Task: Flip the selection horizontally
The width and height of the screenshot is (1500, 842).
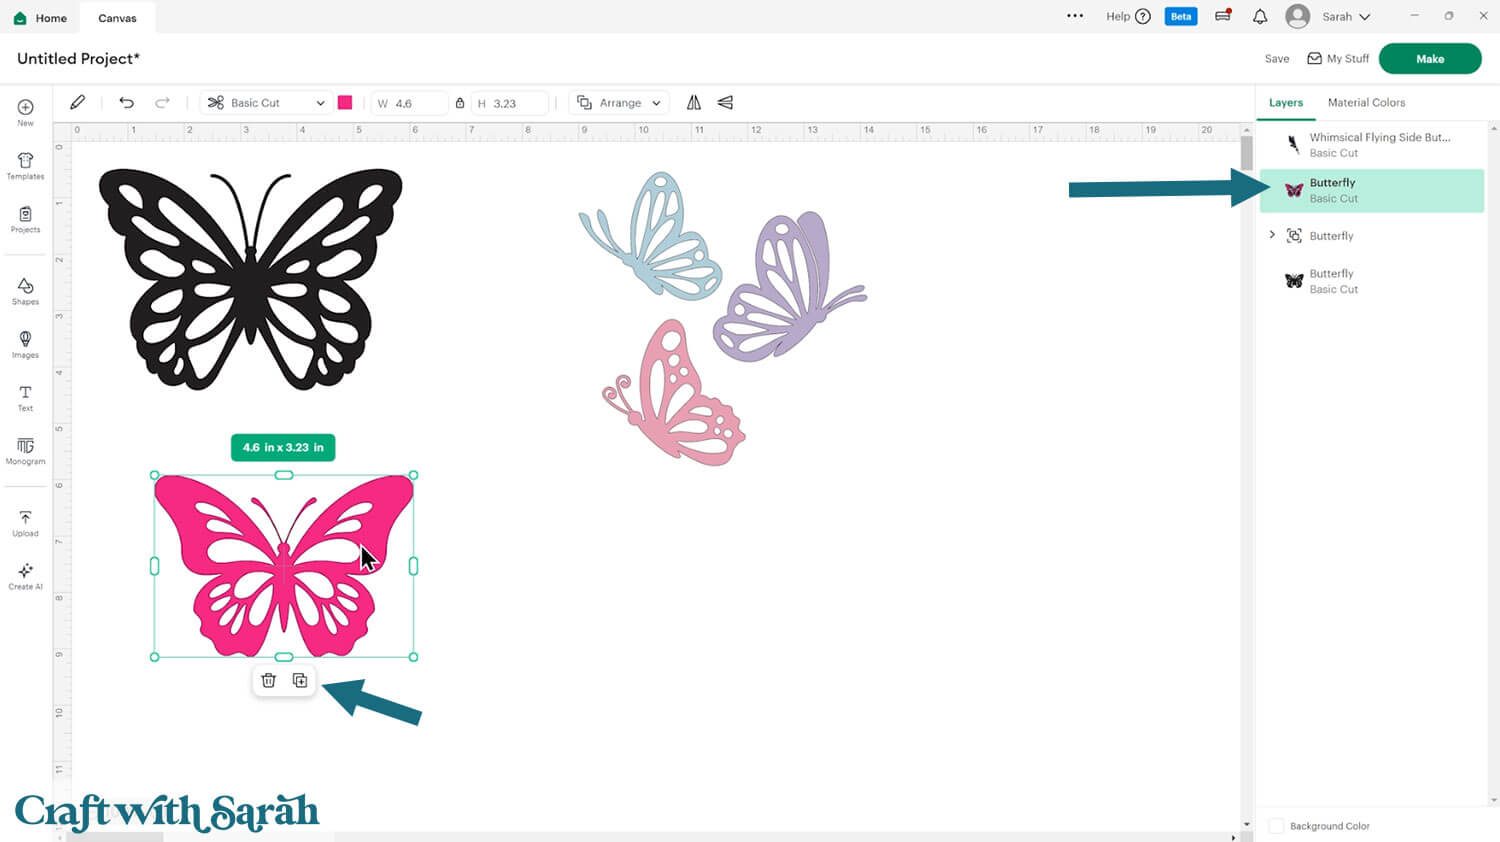Action: coord(694,103)
